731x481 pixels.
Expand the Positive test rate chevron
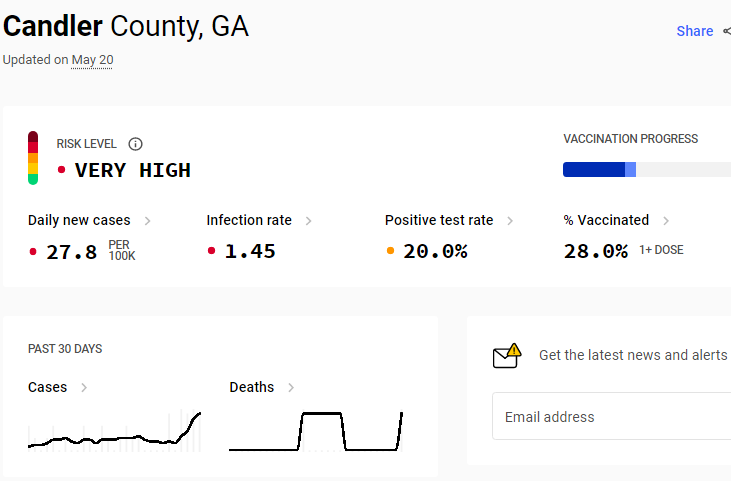(510, 221)
